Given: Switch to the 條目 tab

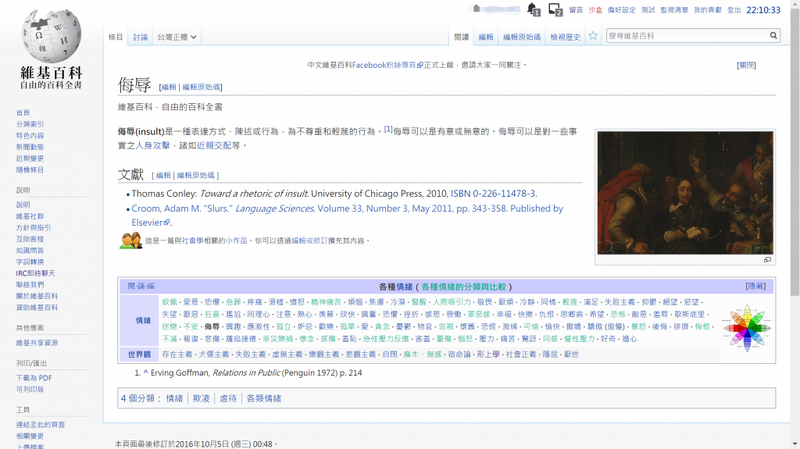Looking at the screenshot, I should tap(116, 37).
